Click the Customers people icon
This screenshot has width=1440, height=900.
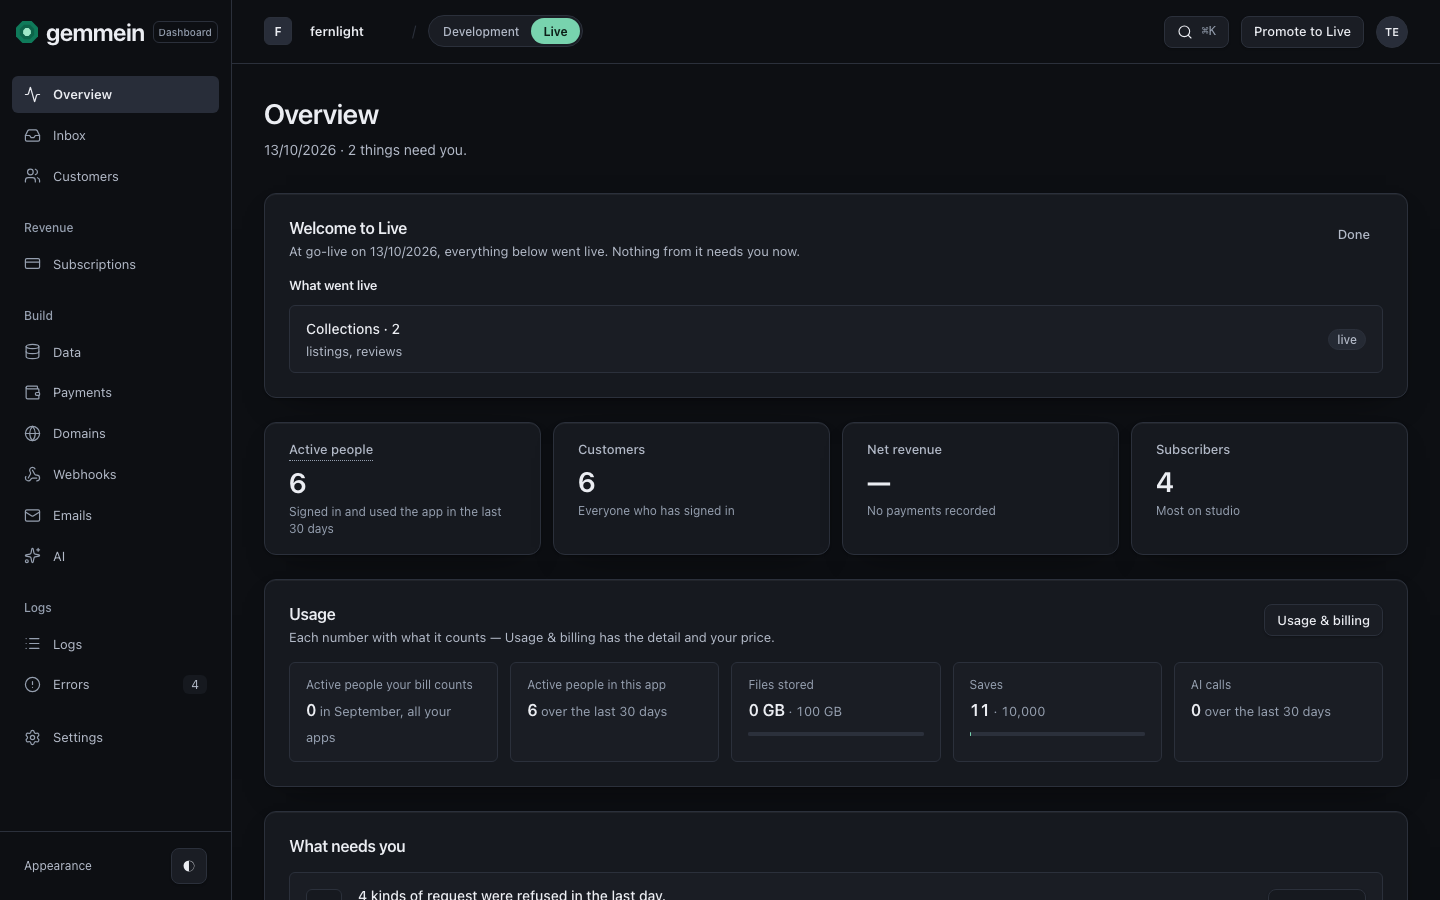(33, 176)
